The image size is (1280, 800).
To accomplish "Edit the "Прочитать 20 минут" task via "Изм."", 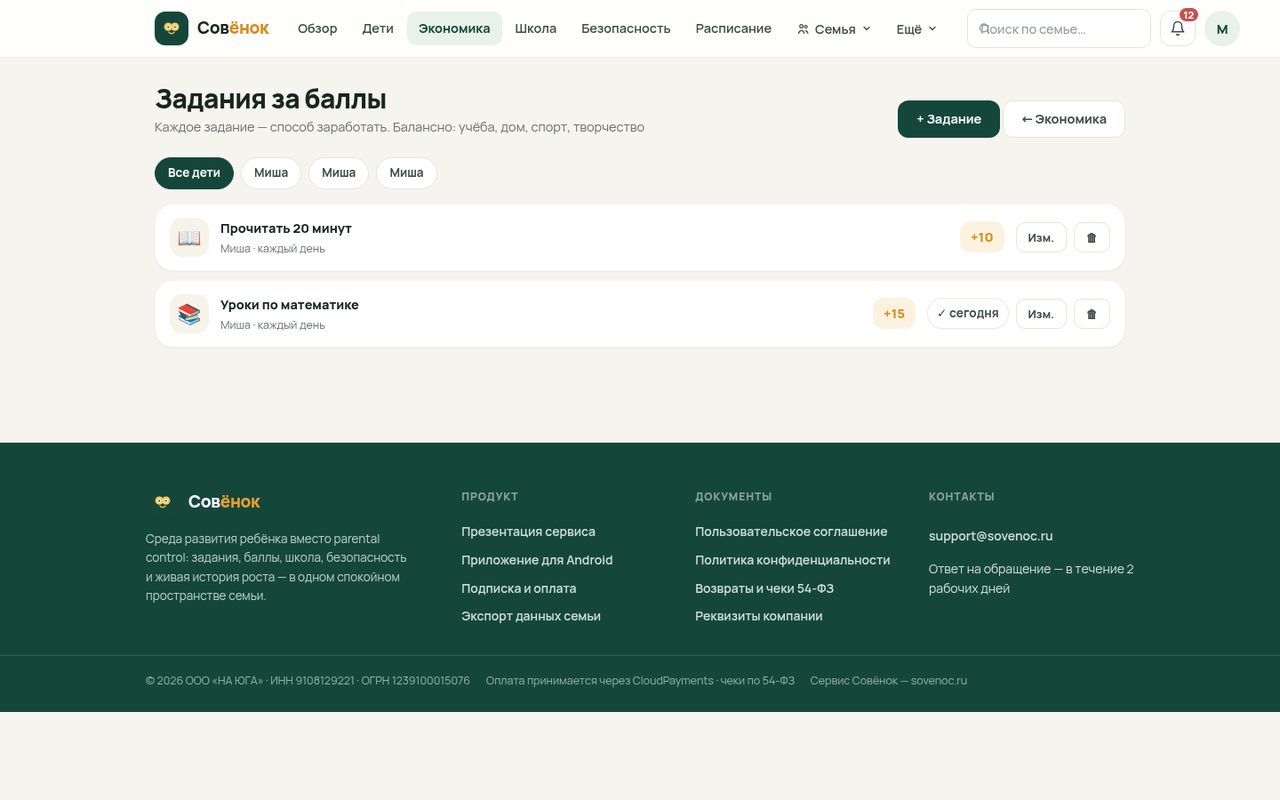I will point(1041,238).
